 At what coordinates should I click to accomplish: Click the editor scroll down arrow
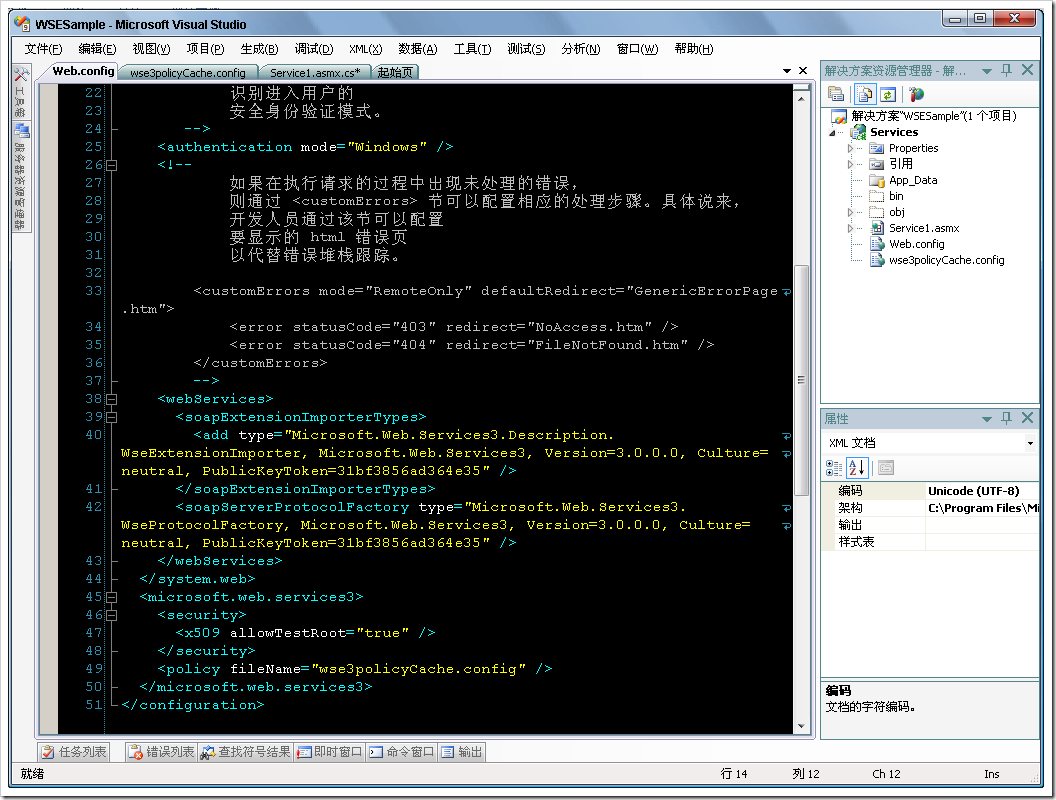click(801, 726)
